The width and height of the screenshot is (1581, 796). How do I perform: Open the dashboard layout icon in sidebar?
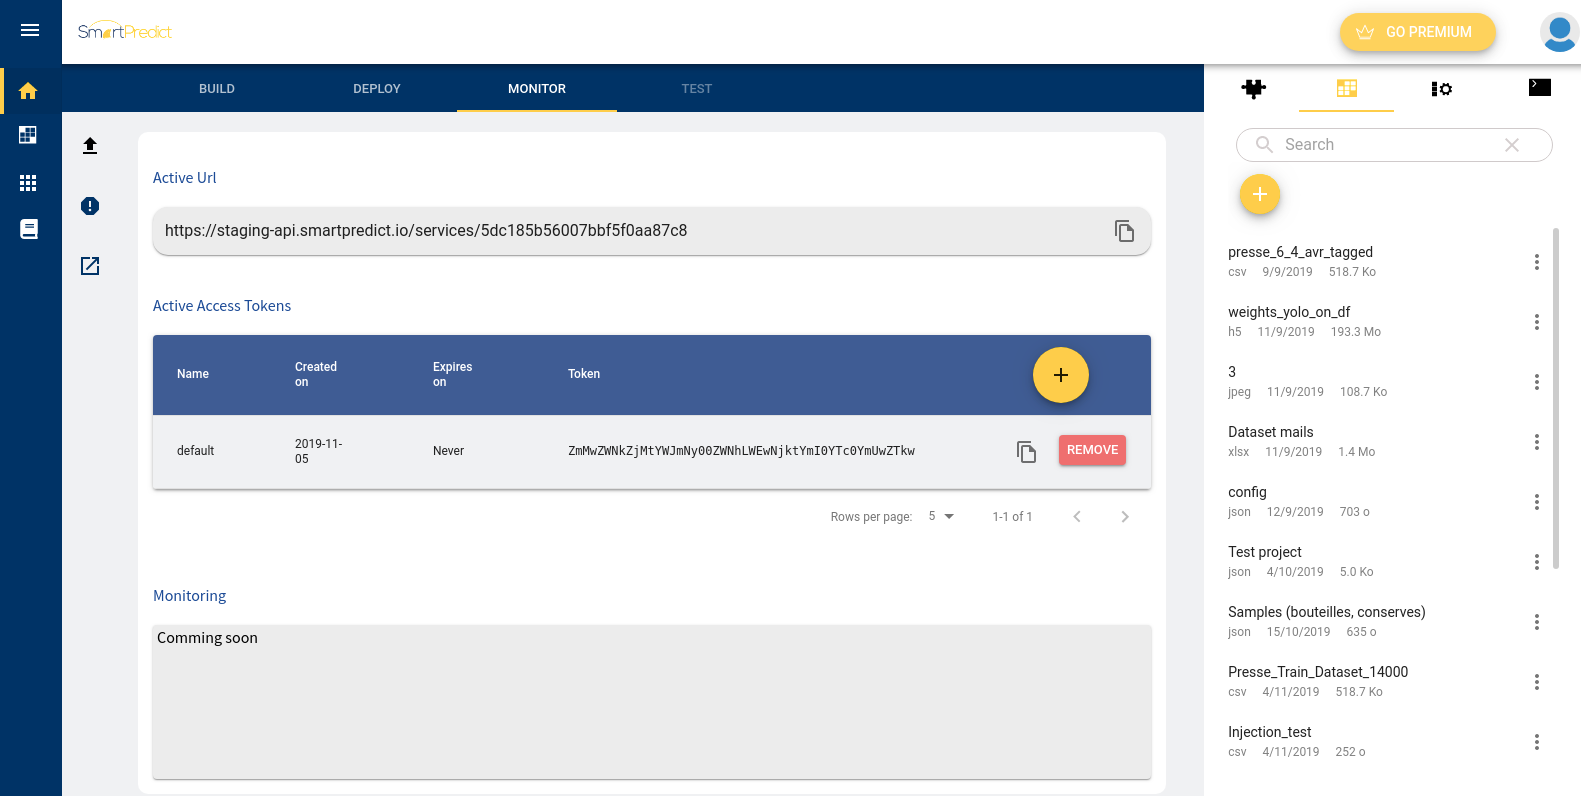click(x=28, y=135)
